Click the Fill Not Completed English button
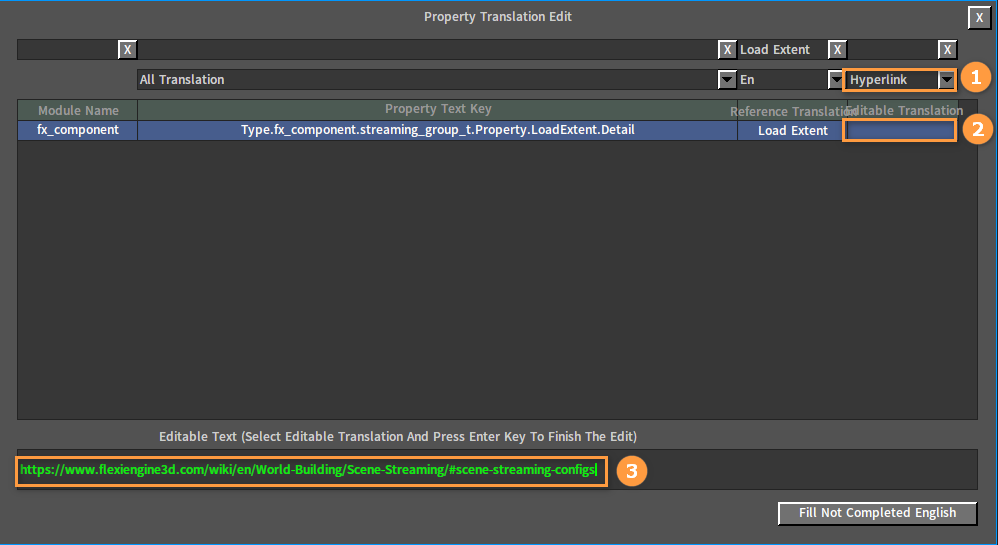The height and width of the screenshot is (545, 998). [877, 513]
